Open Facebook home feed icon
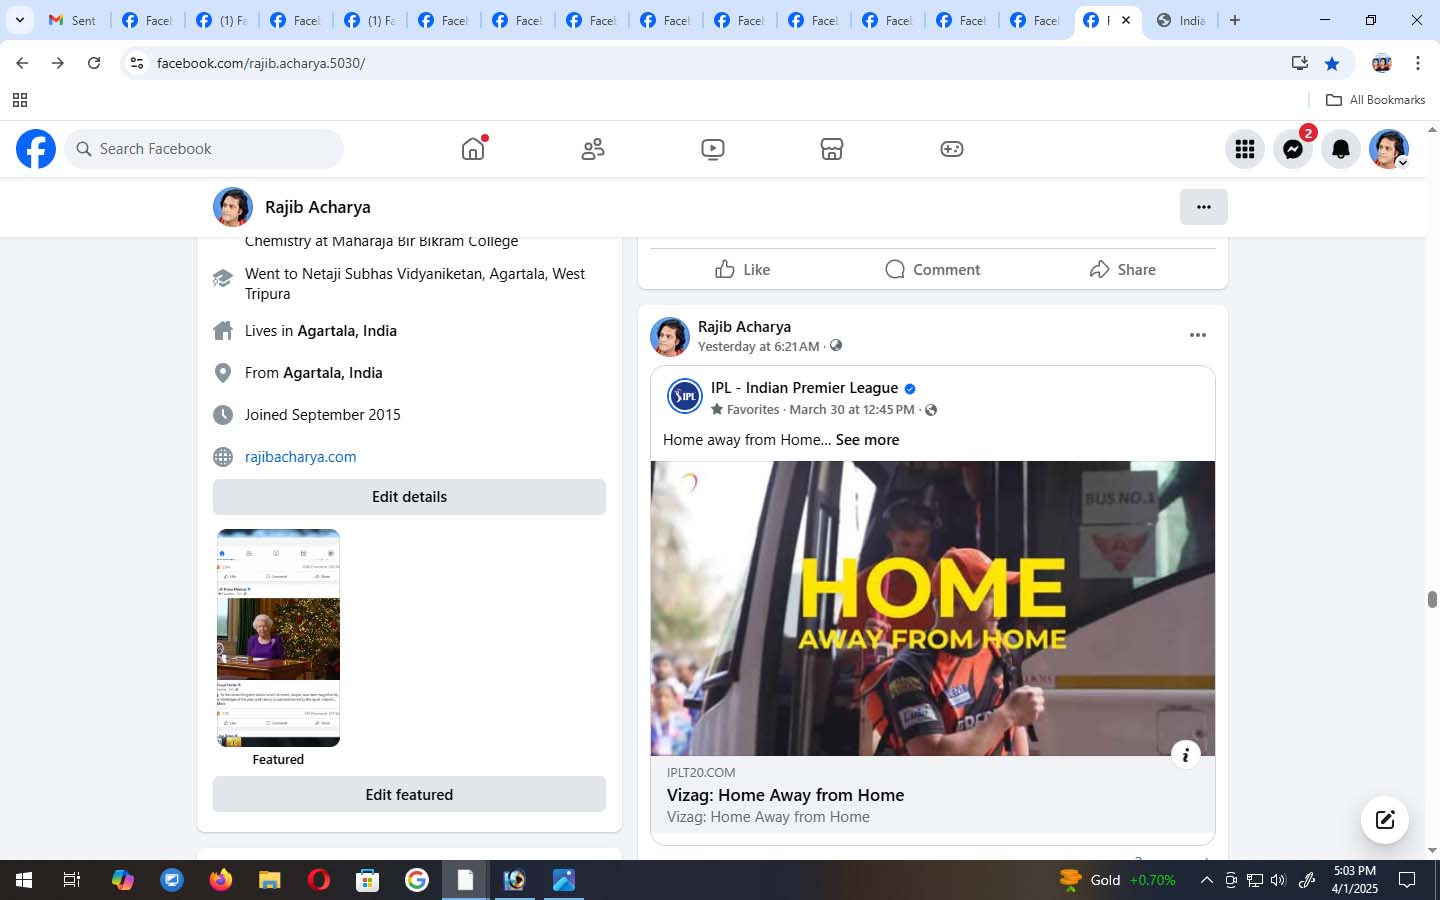This screenshot has width=1440, height=900. (473, 149)
